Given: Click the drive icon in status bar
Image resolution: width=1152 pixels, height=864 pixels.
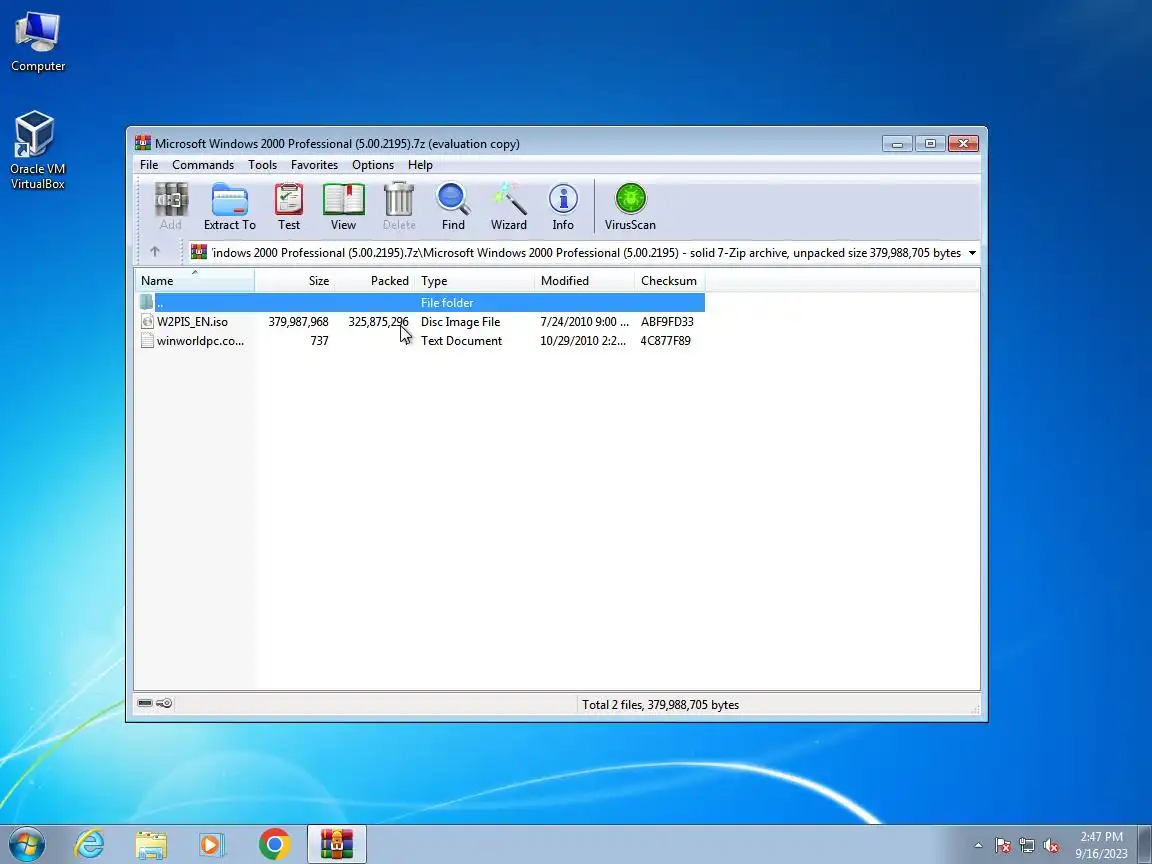Looking at the screenshot, I should tap(145, 703).
